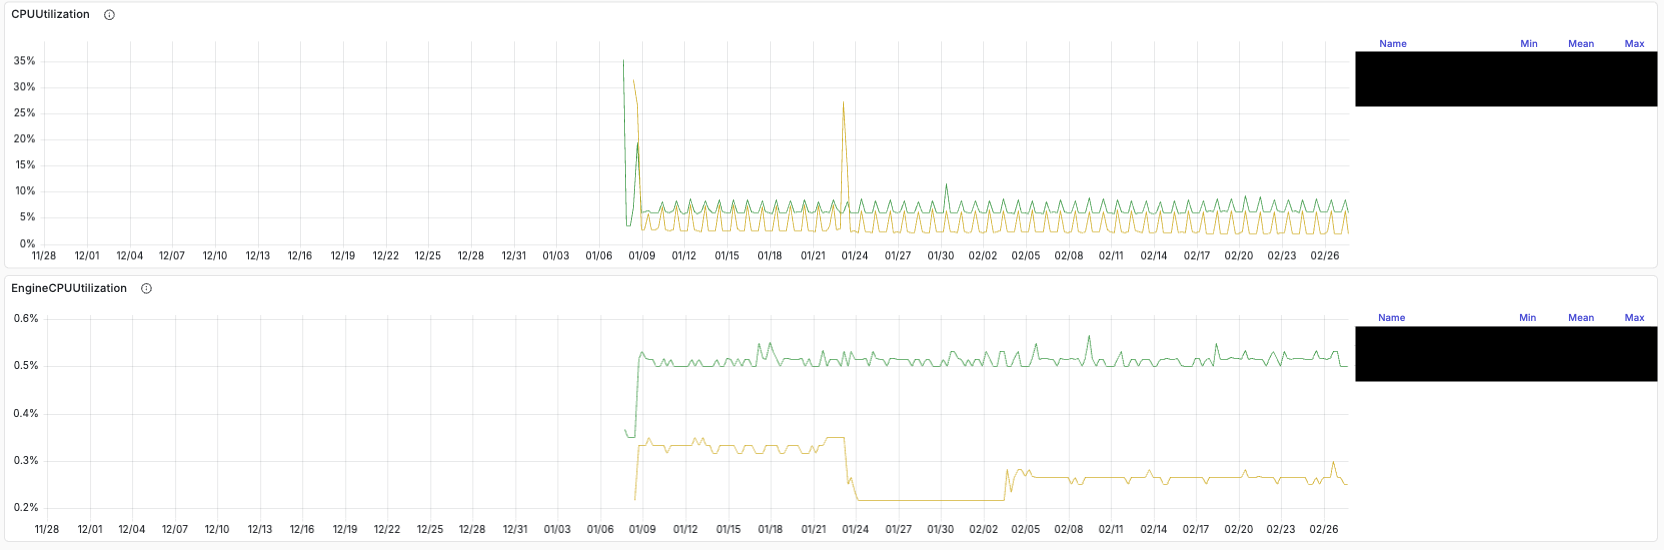The height and width of the screenshot is (550, 1664).
Task: Sort CPUUtilization legend by Name column
Action: (x=1392, y=44)
